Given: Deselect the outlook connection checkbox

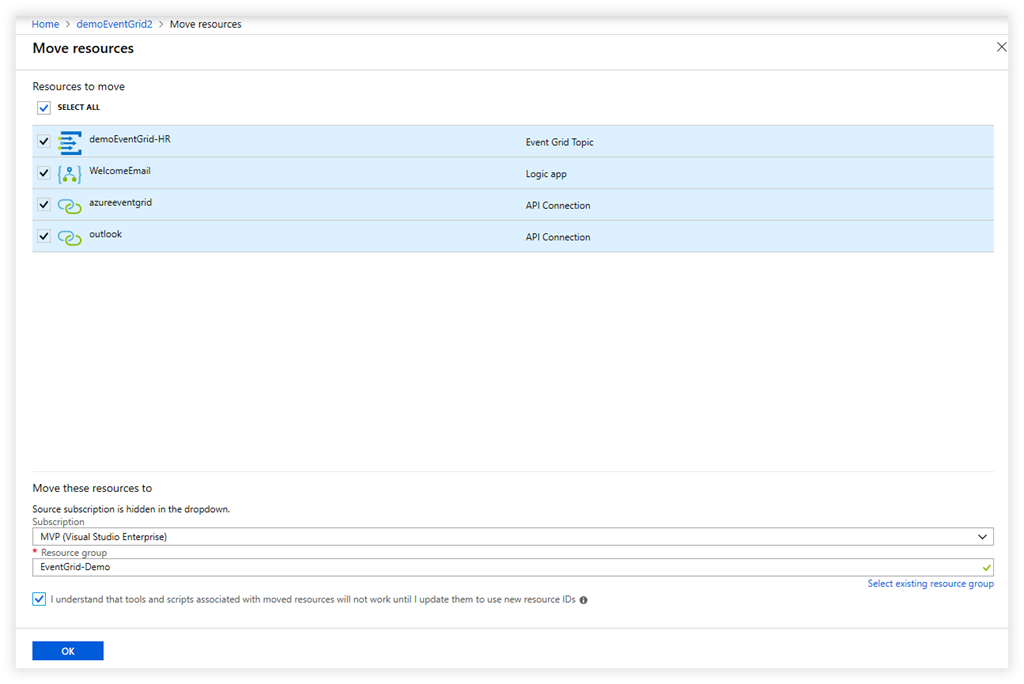Looking at the screenshot, I should 44,237.
